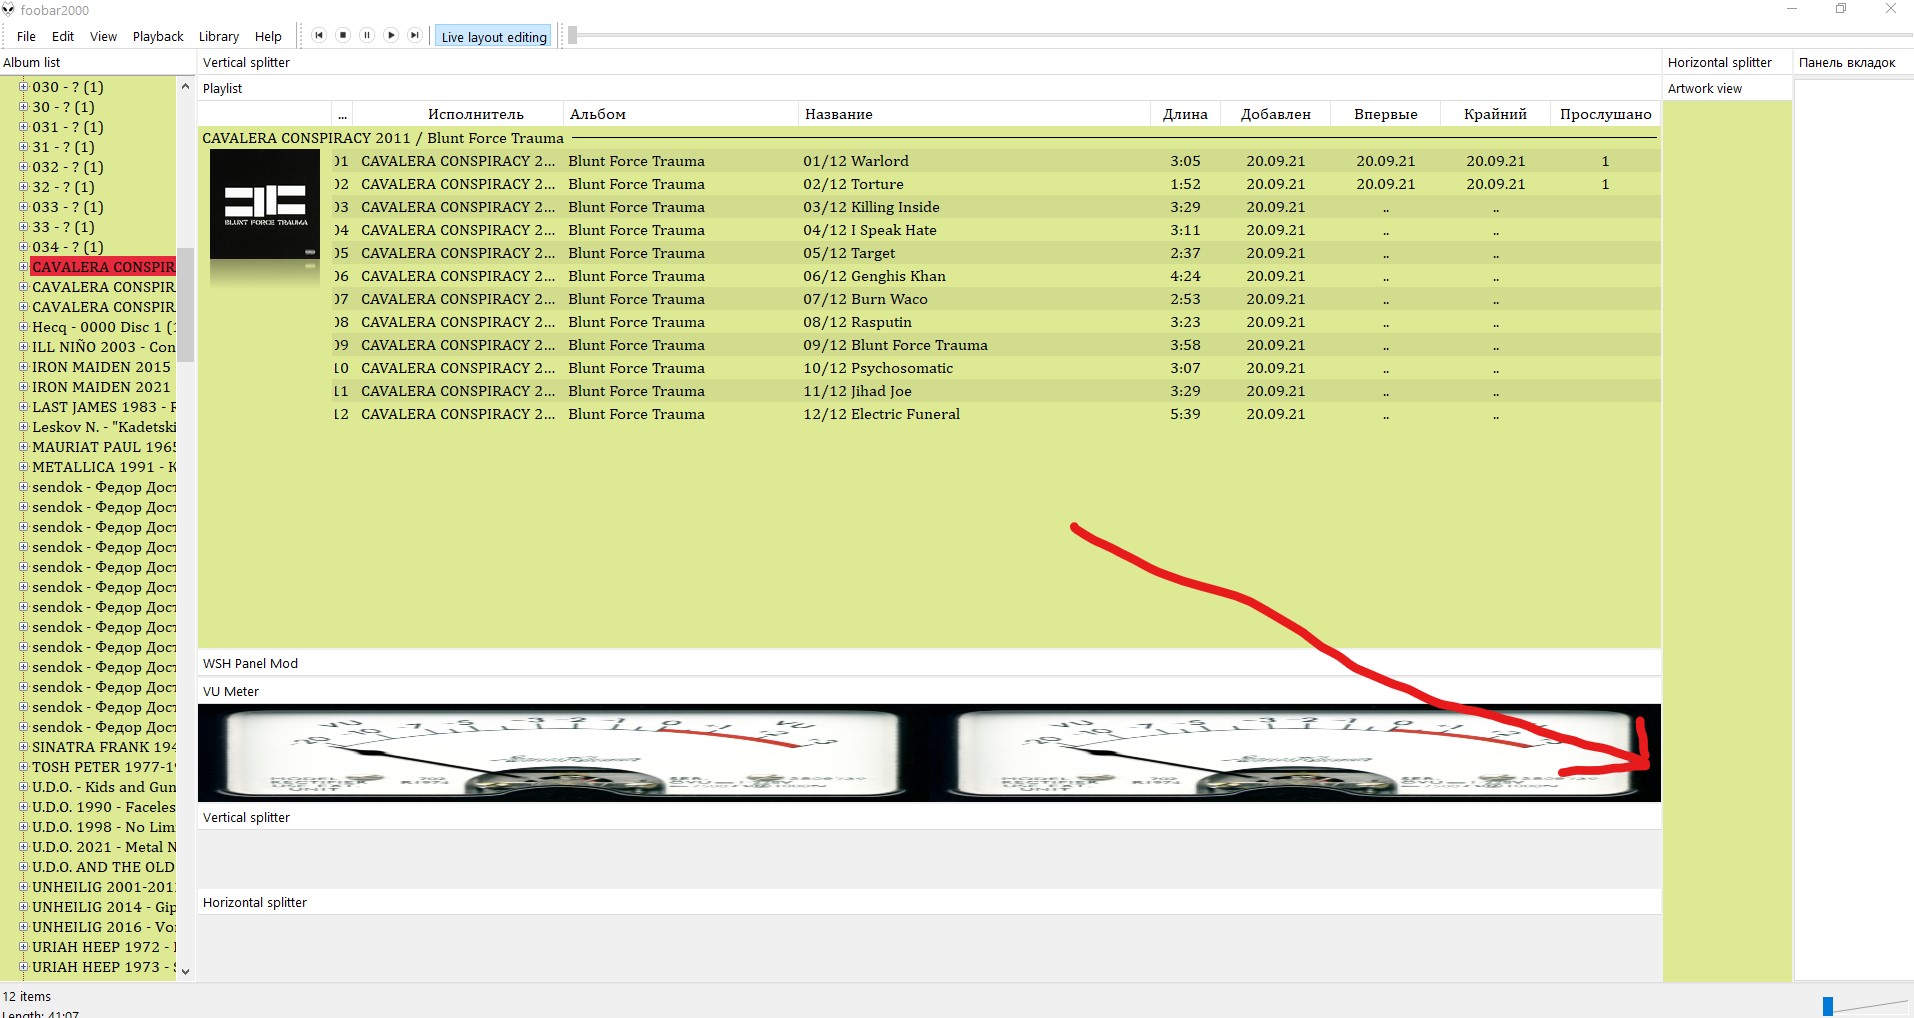1914x1018 pixels.
Task: Start playback with the Play icon
Action: click(391, 35)
